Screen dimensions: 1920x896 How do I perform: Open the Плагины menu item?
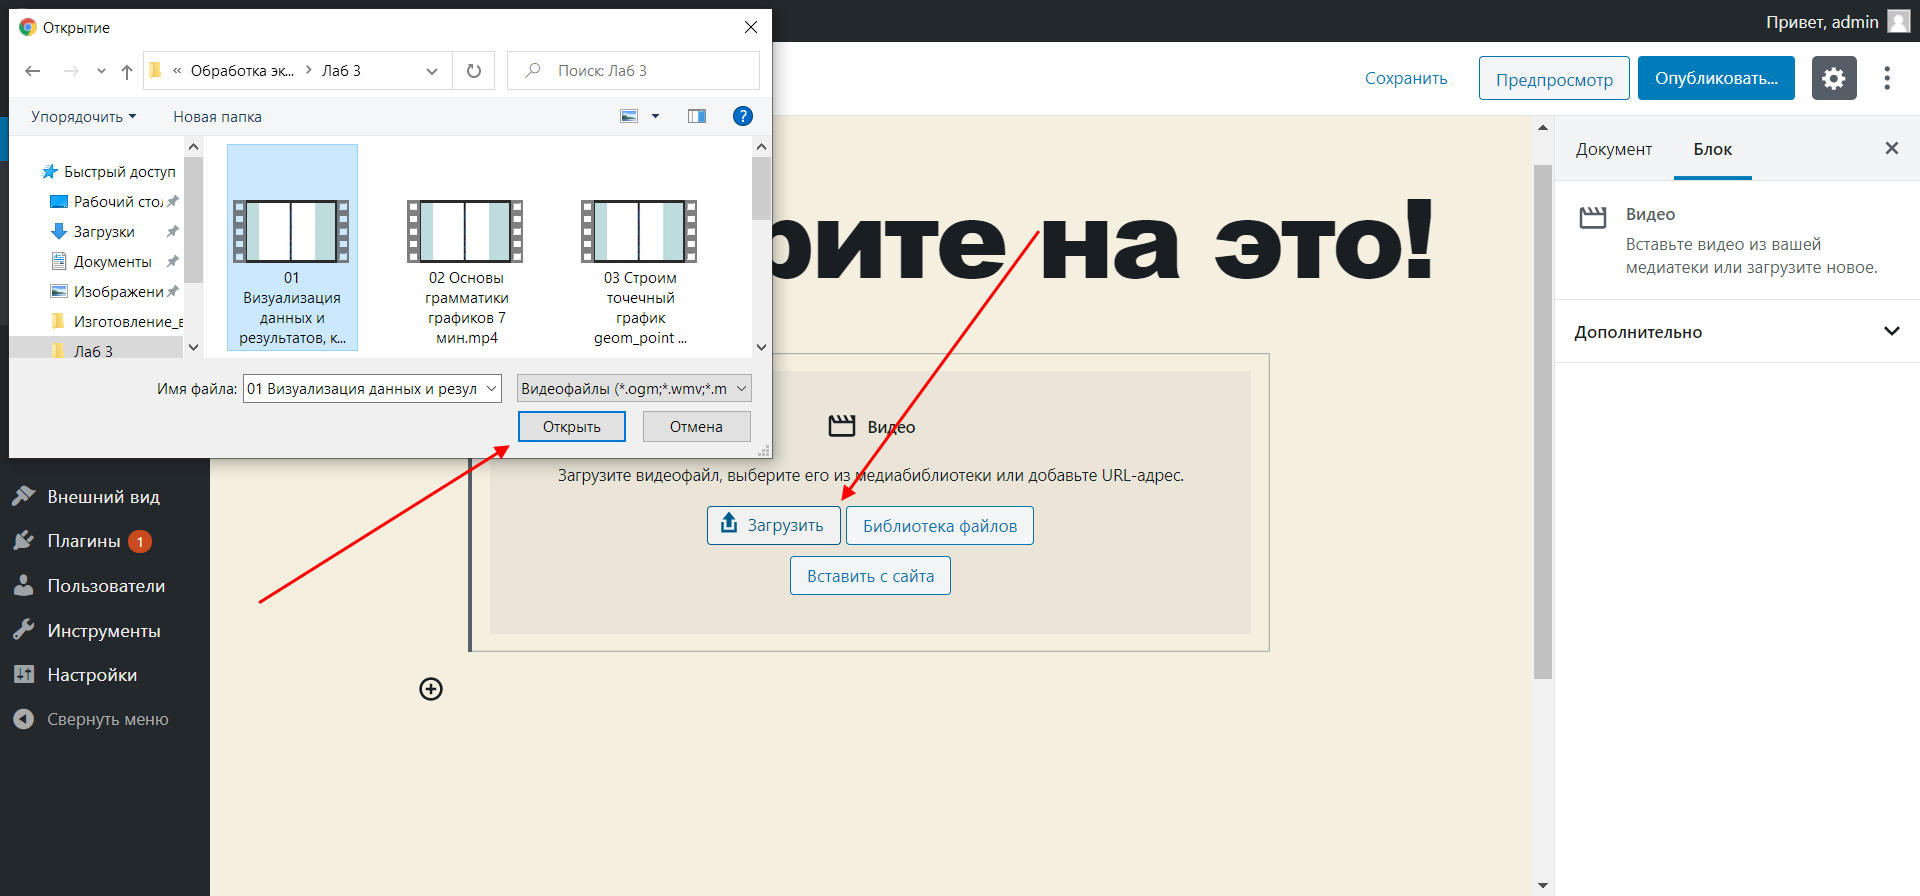click(x=84, y=541)
